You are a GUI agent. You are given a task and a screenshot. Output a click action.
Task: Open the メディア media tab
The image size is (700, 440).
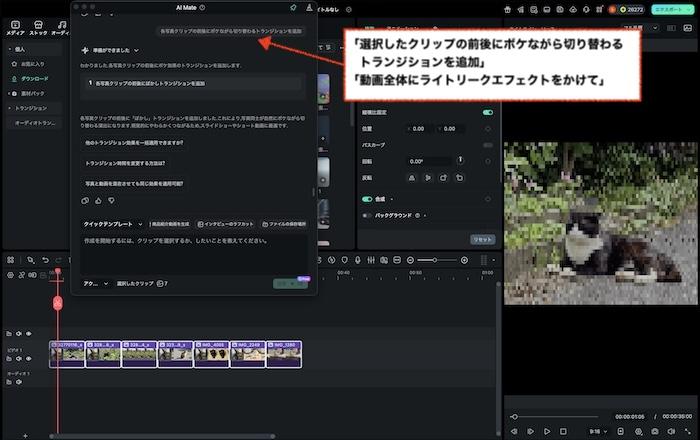pos(15,28)
